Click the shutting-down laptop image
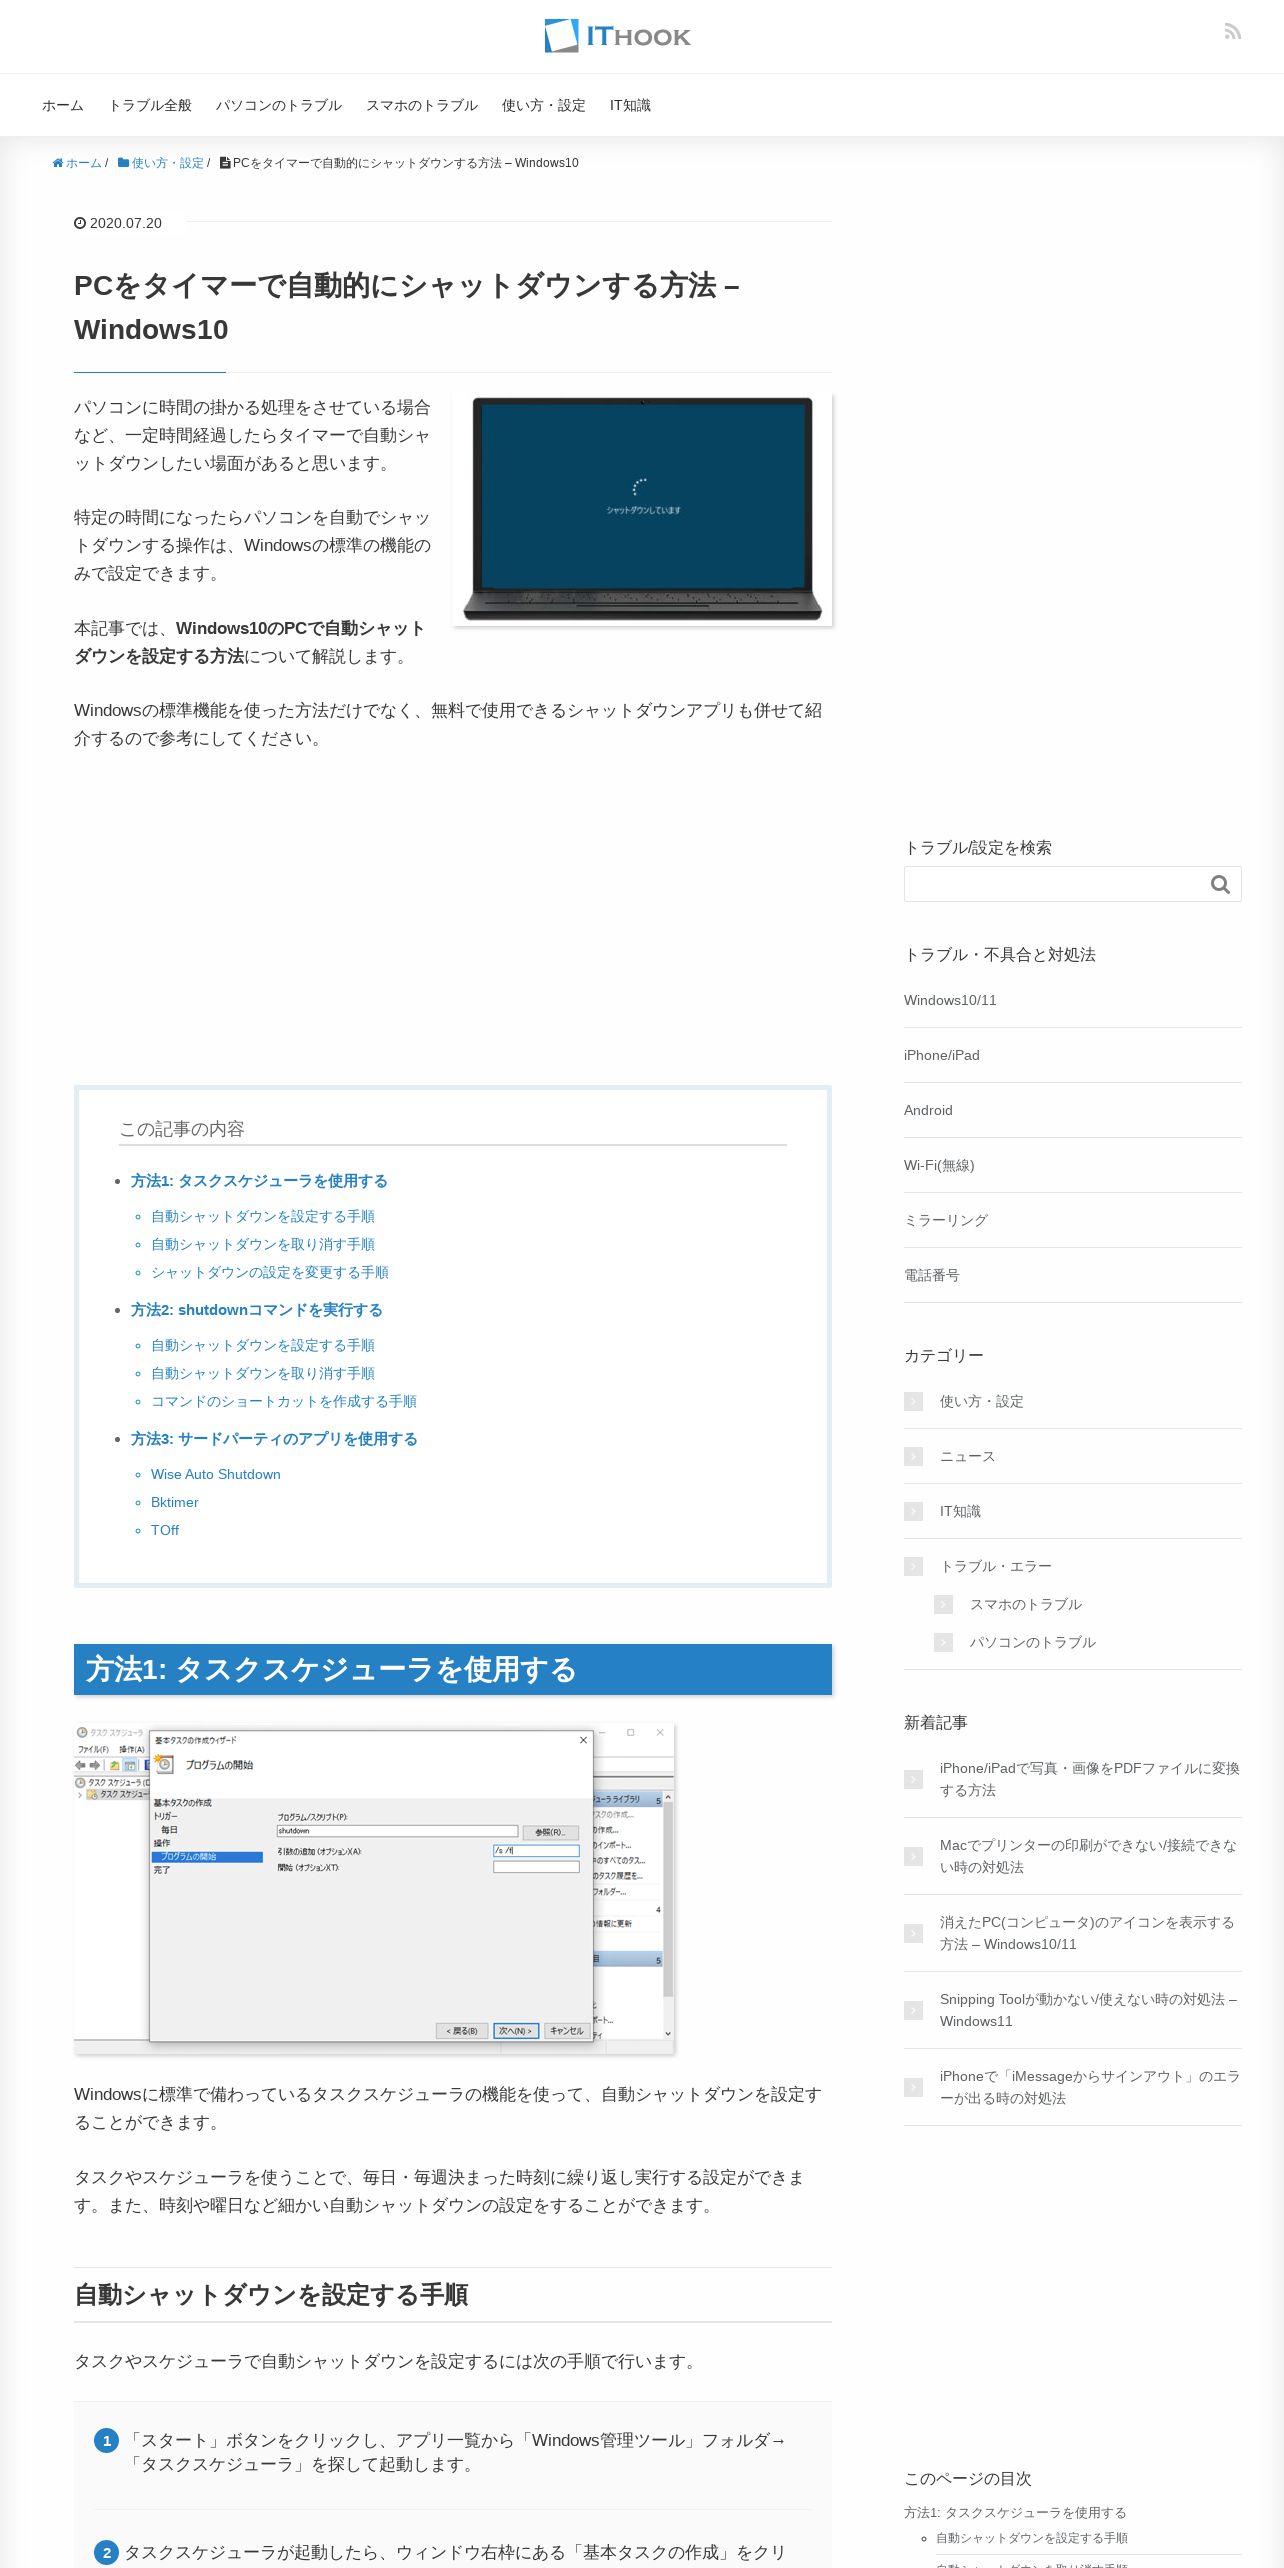The height and width of the screenshot is (2568, 1284). [642, 509]
